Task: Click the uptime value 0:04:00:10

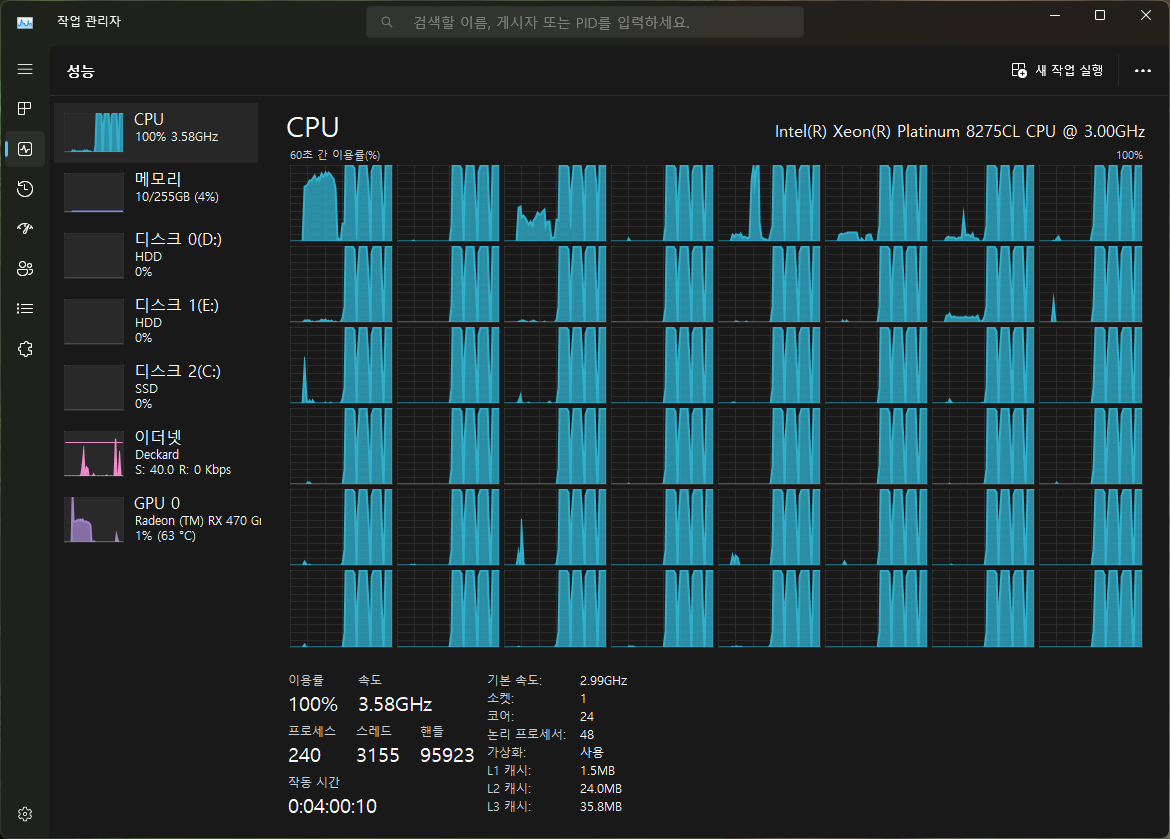Action: tap(333, 806)
